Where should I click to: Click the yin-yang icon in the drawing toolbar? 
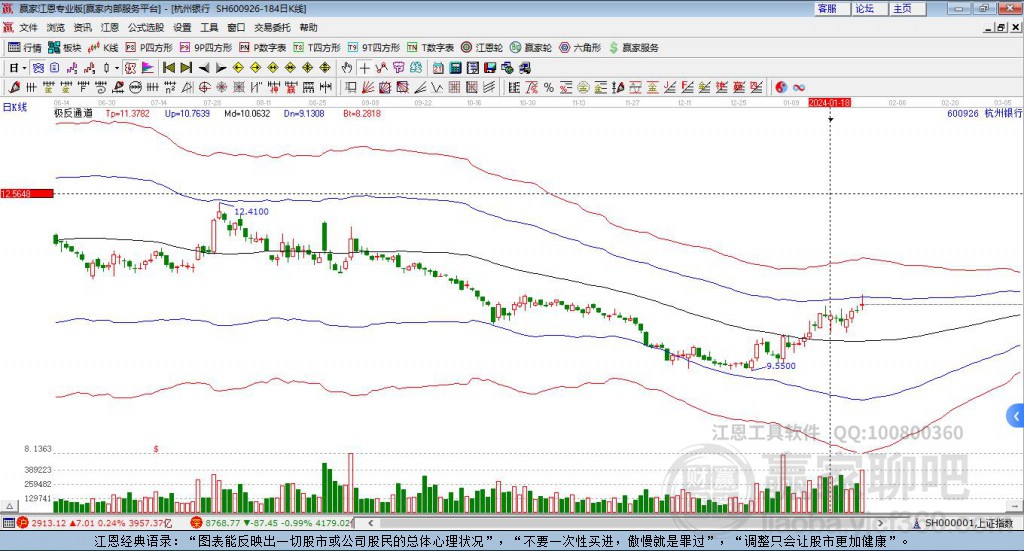[x=781, y=87]
